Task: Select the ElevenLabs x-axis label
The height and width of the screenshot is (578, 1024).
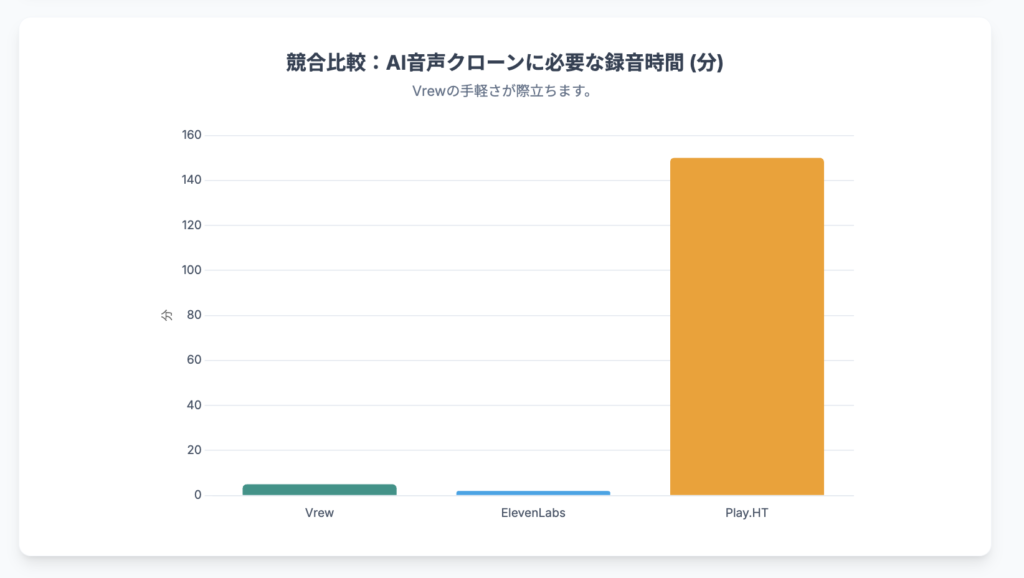Action: pyautogui.click(x=533, y=513)
